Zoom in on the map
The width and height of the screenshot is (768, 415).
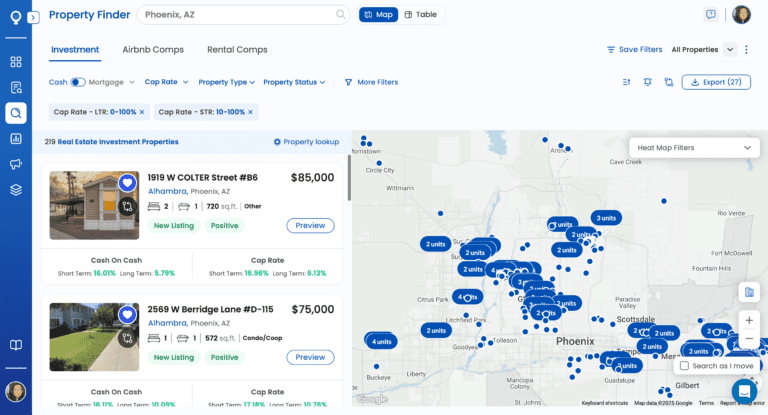click(749, 320)
